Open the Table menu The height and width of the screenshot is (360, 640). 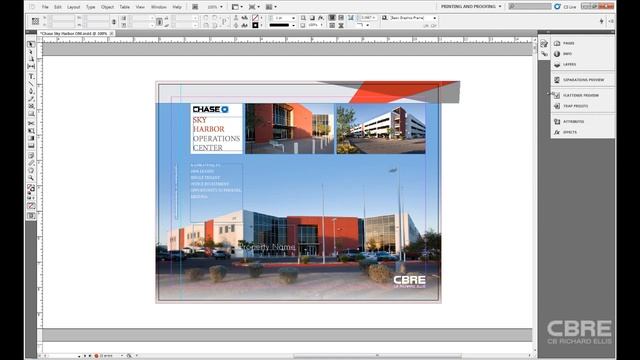(124, 7)
